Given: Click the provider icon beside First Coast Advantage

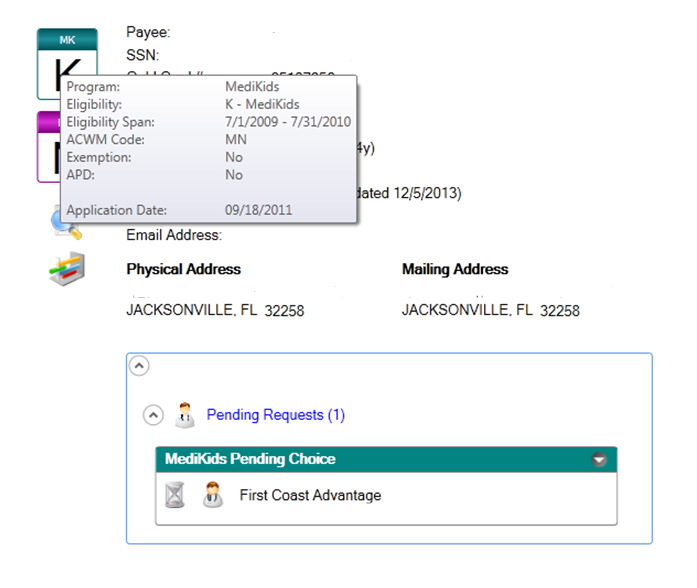Looking at the screenshot, I should pyautogui.click(x=212, y=495).
